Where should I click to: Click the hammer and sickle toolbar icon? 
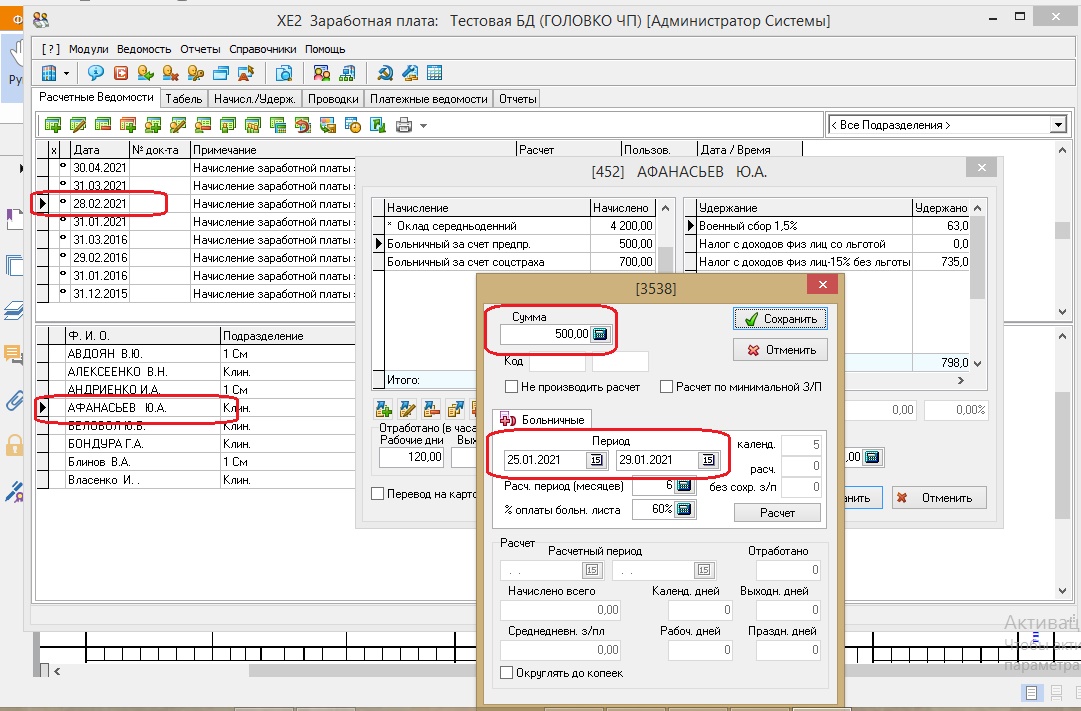tap(384, 73)
